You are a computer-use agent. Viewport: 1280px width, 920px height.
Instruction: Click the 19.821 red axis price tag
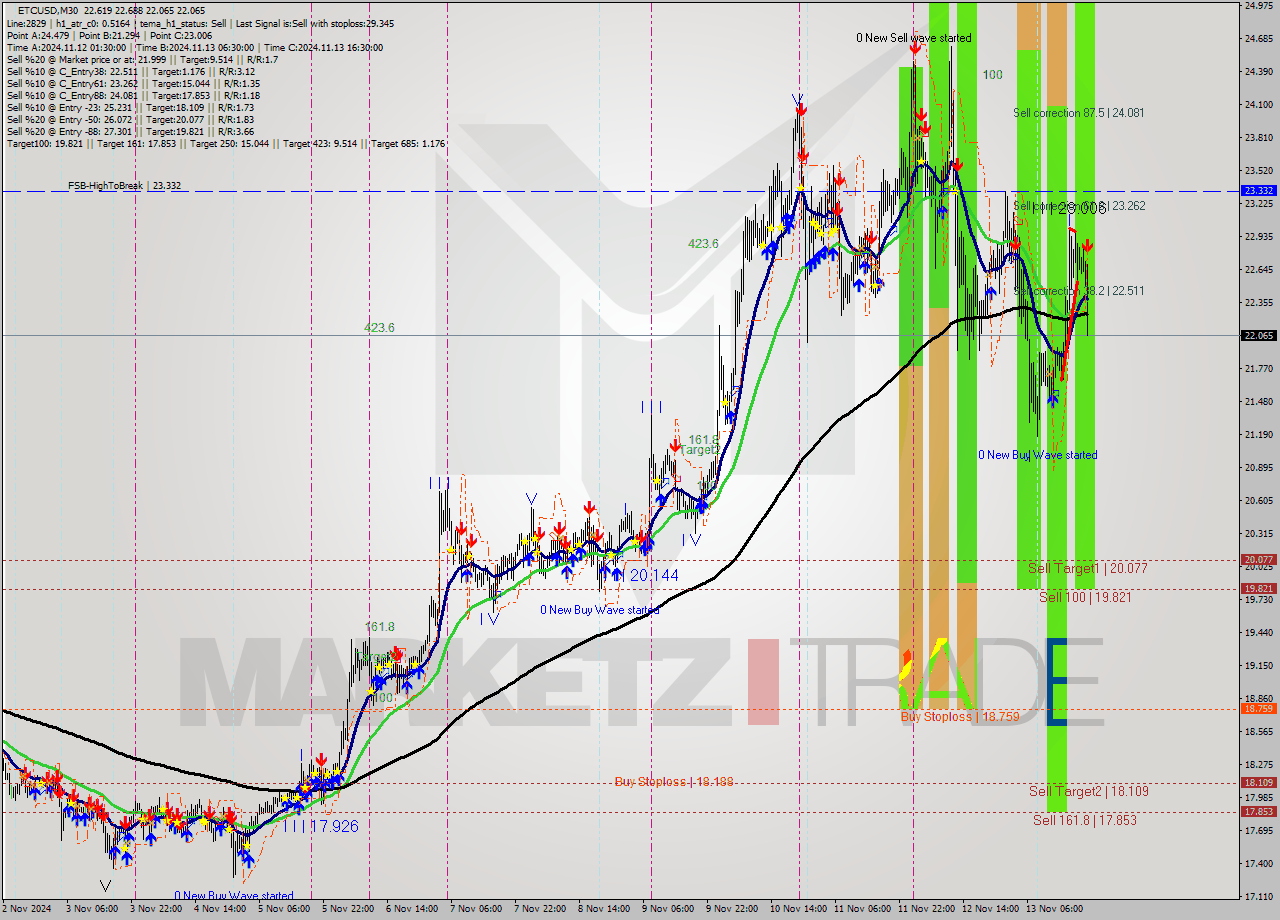pos(1258,589)
